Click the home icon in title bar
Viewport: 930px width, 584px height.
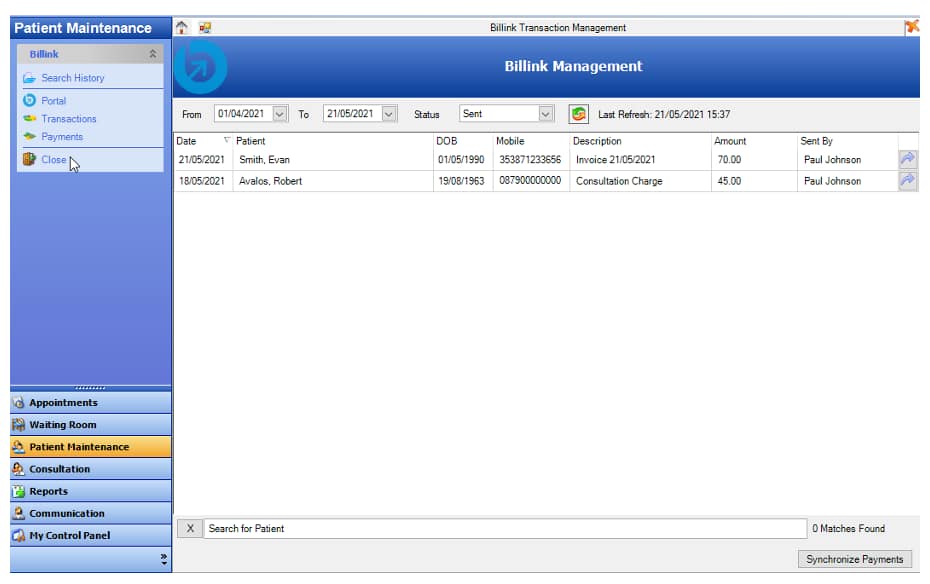pyautogui.click(x=182, y=28)
